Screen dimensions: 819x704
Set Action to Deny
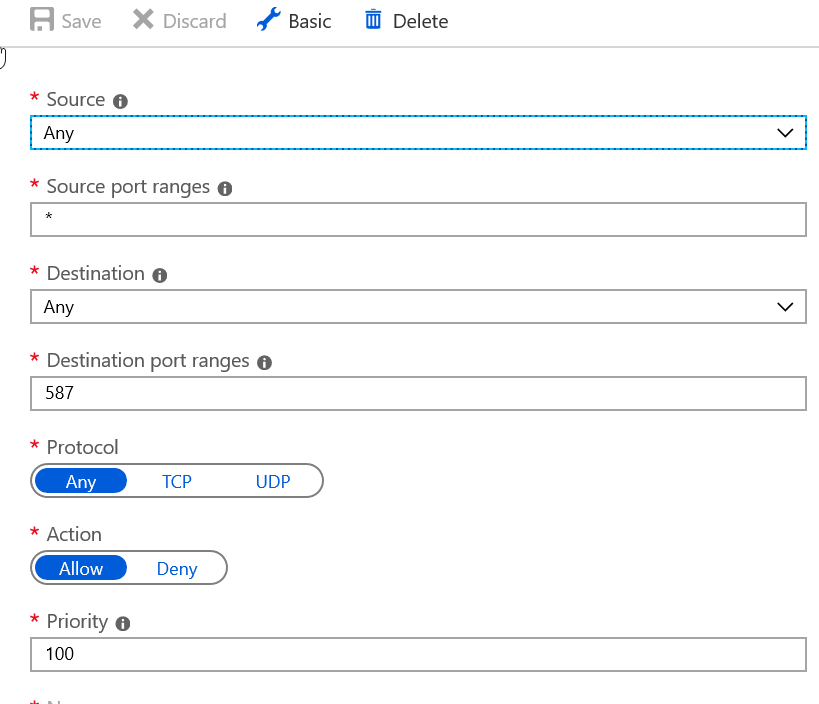[x=177, y=569]
